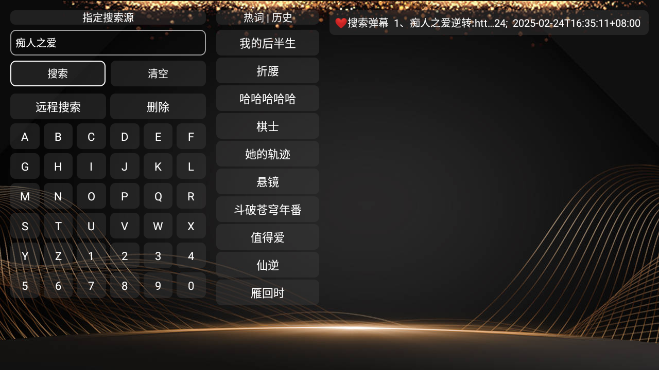
Task: Select hot word 哈哈哈哈哈
Action: (x=268, y=99)
